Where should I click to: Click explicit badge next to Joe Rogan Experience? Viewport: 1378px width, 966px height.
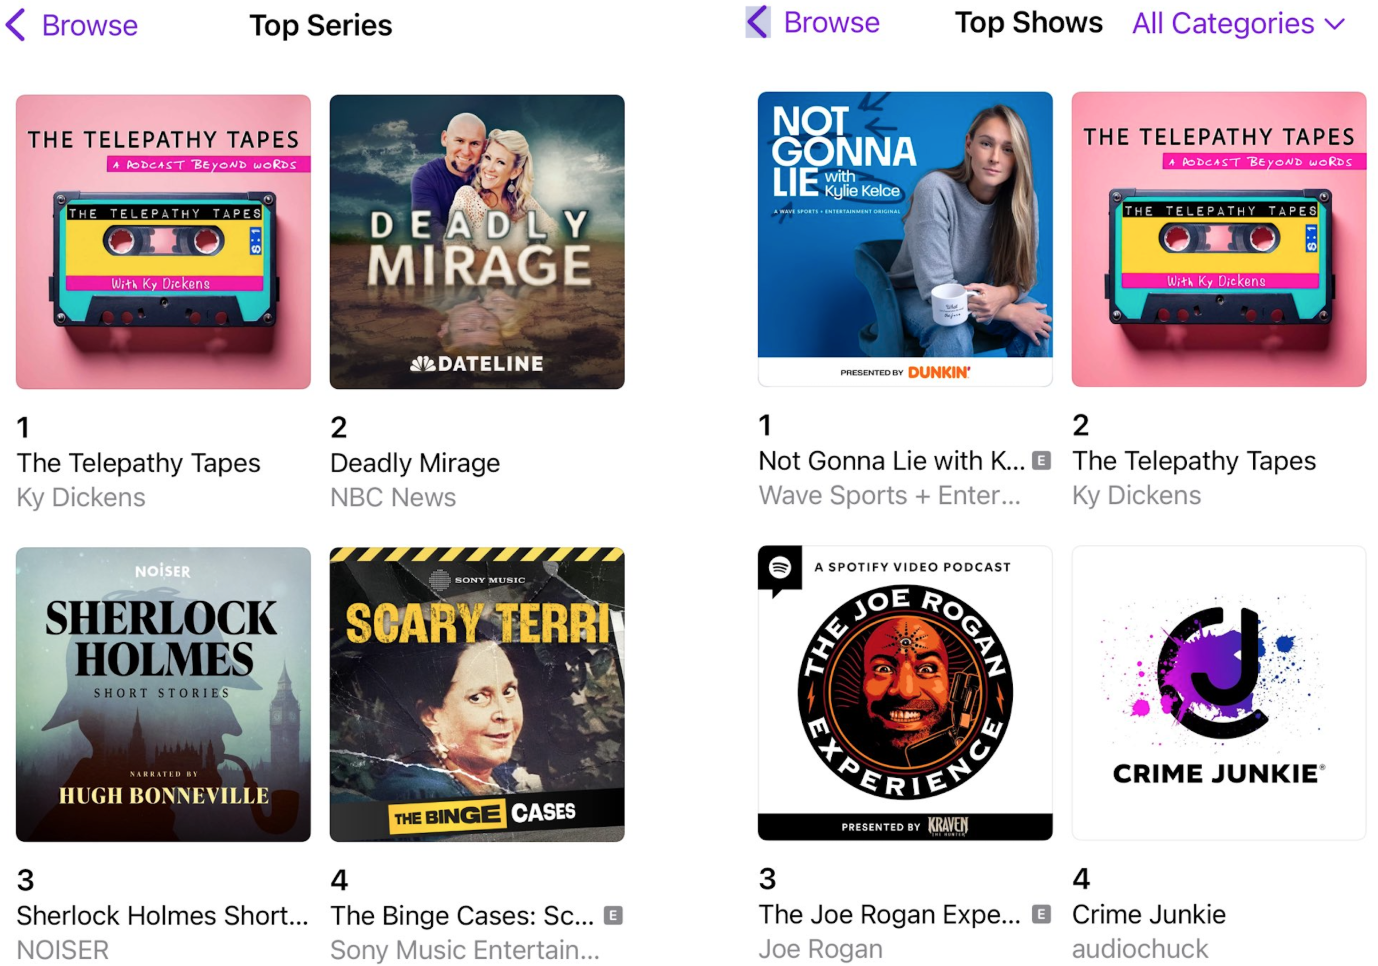point(1041,914)
